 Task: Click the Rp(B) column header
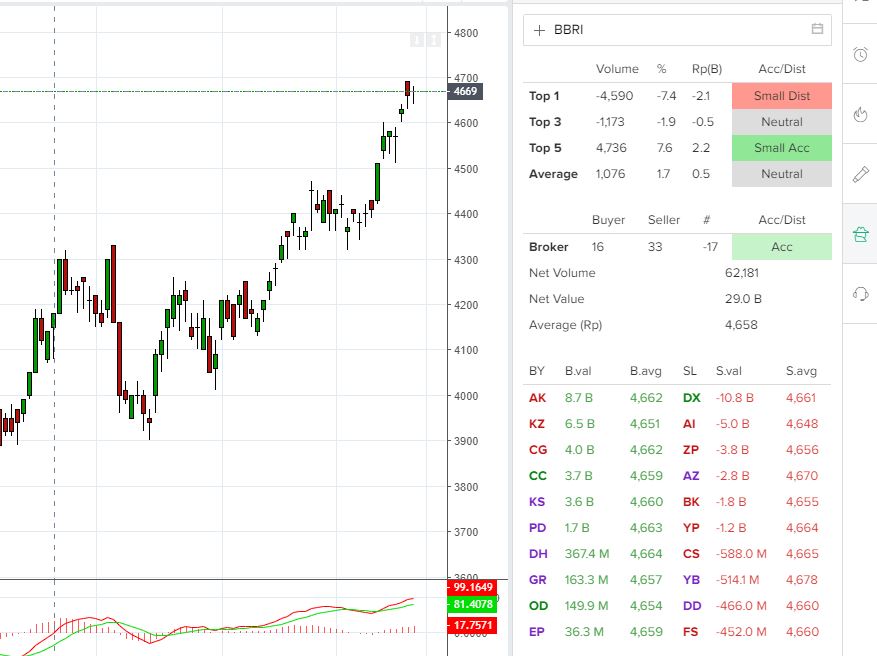click(707, 69)
